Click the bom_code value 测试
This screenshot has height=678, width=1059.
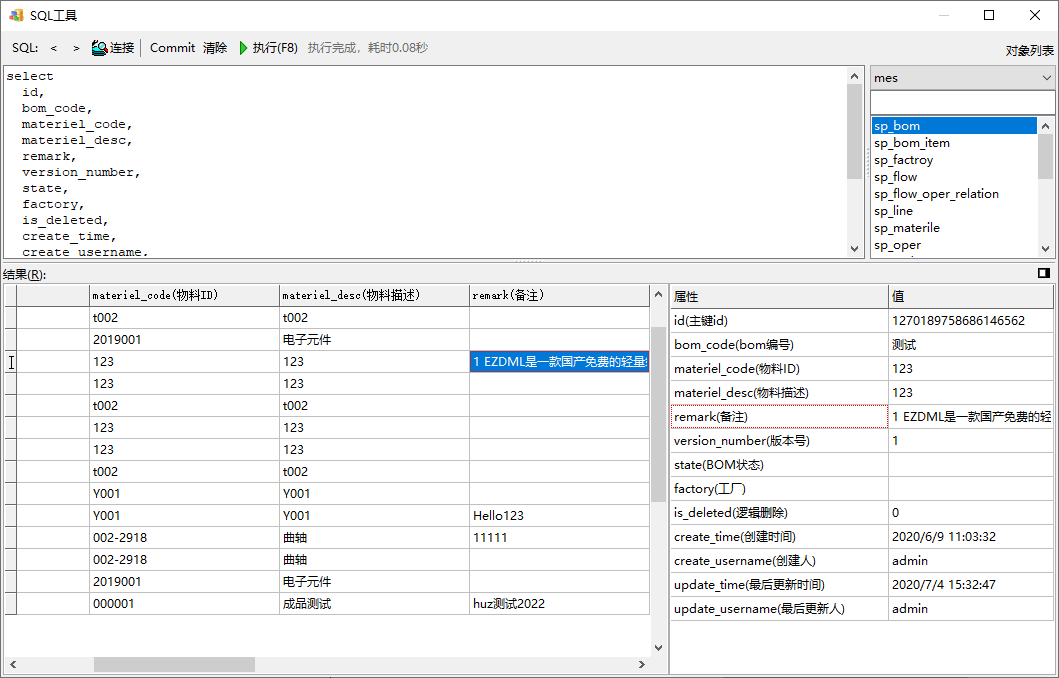pyautogui.click(x=971, y=344)
